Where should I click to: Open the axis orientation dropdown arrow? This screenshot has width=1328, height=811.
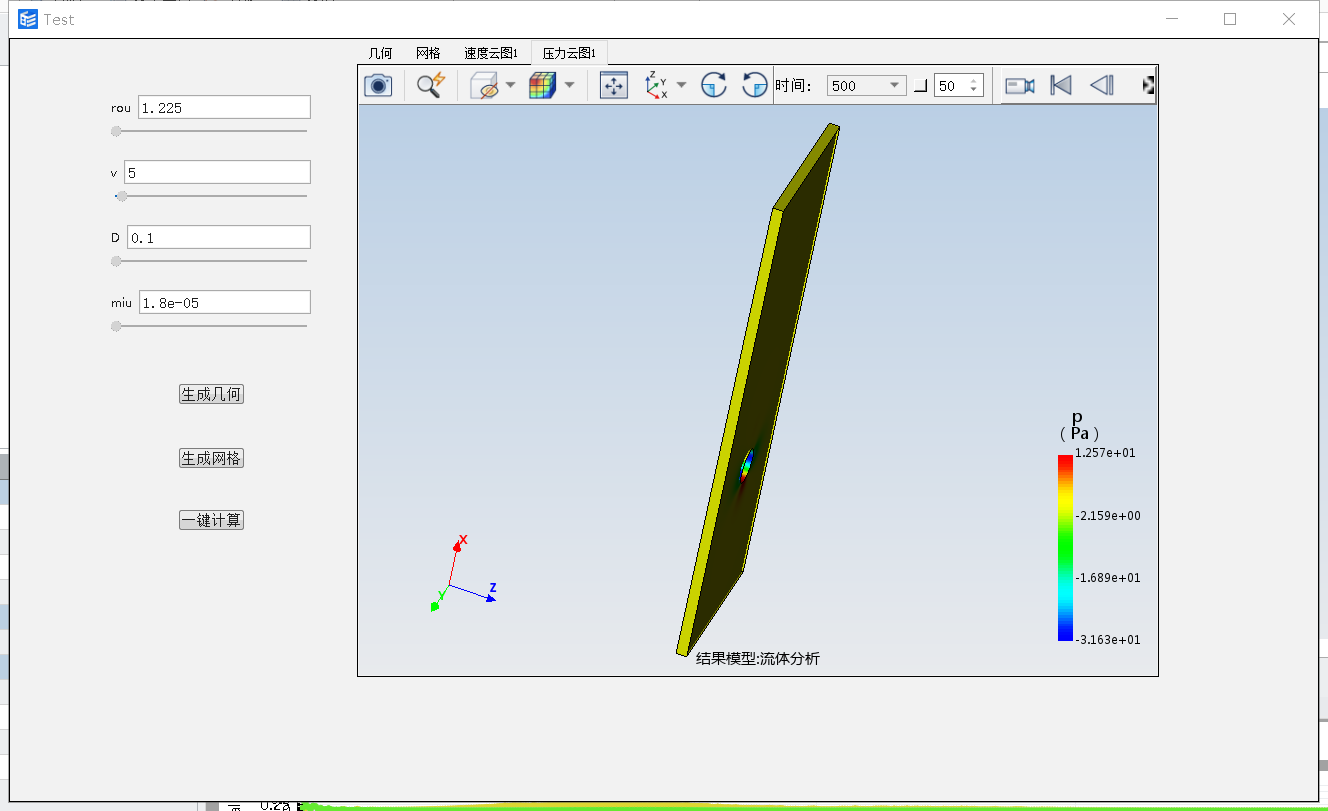(x=682, y=86)
